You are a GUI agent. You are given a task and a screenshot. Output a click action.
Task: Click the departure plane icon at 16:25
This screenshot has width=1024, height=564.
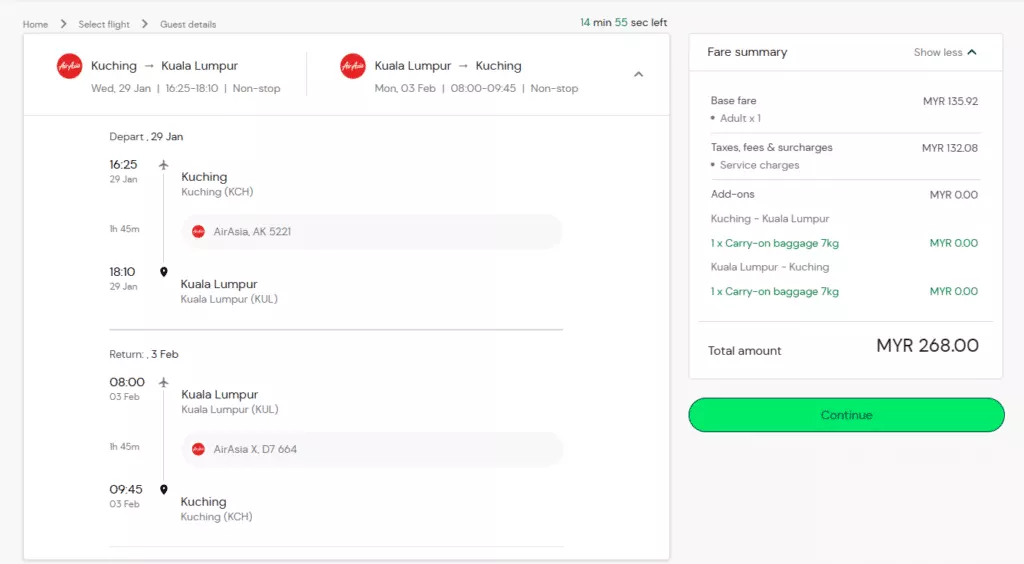click(x=163, y=165)
